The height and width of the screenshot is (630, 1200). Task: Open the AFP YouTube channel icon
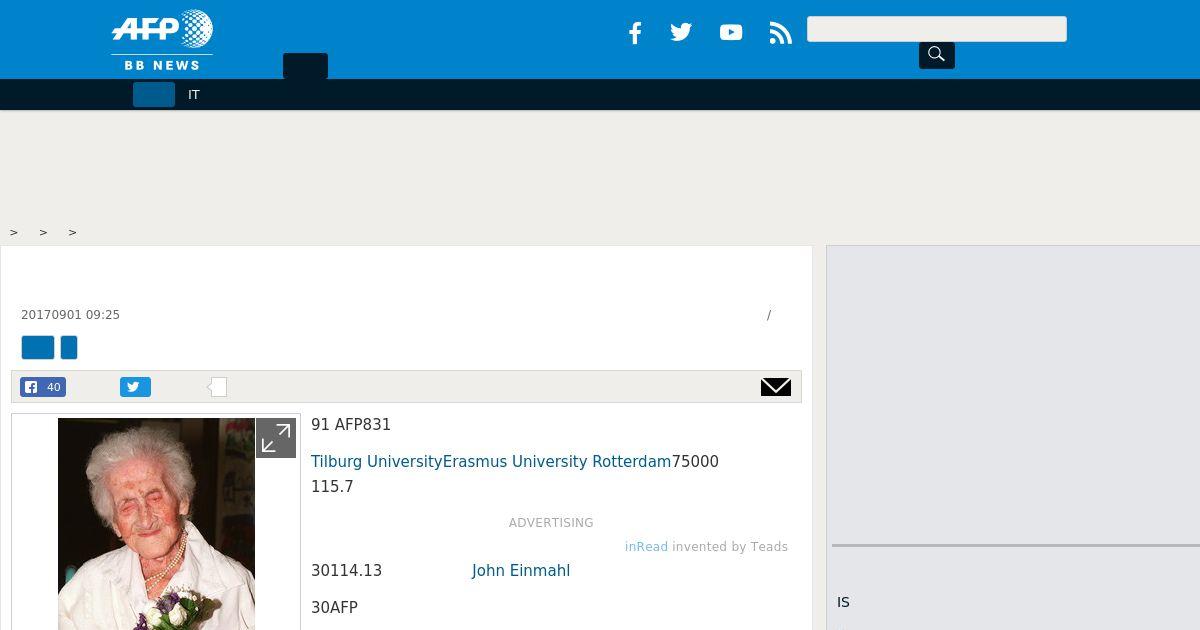coord(731,33)
